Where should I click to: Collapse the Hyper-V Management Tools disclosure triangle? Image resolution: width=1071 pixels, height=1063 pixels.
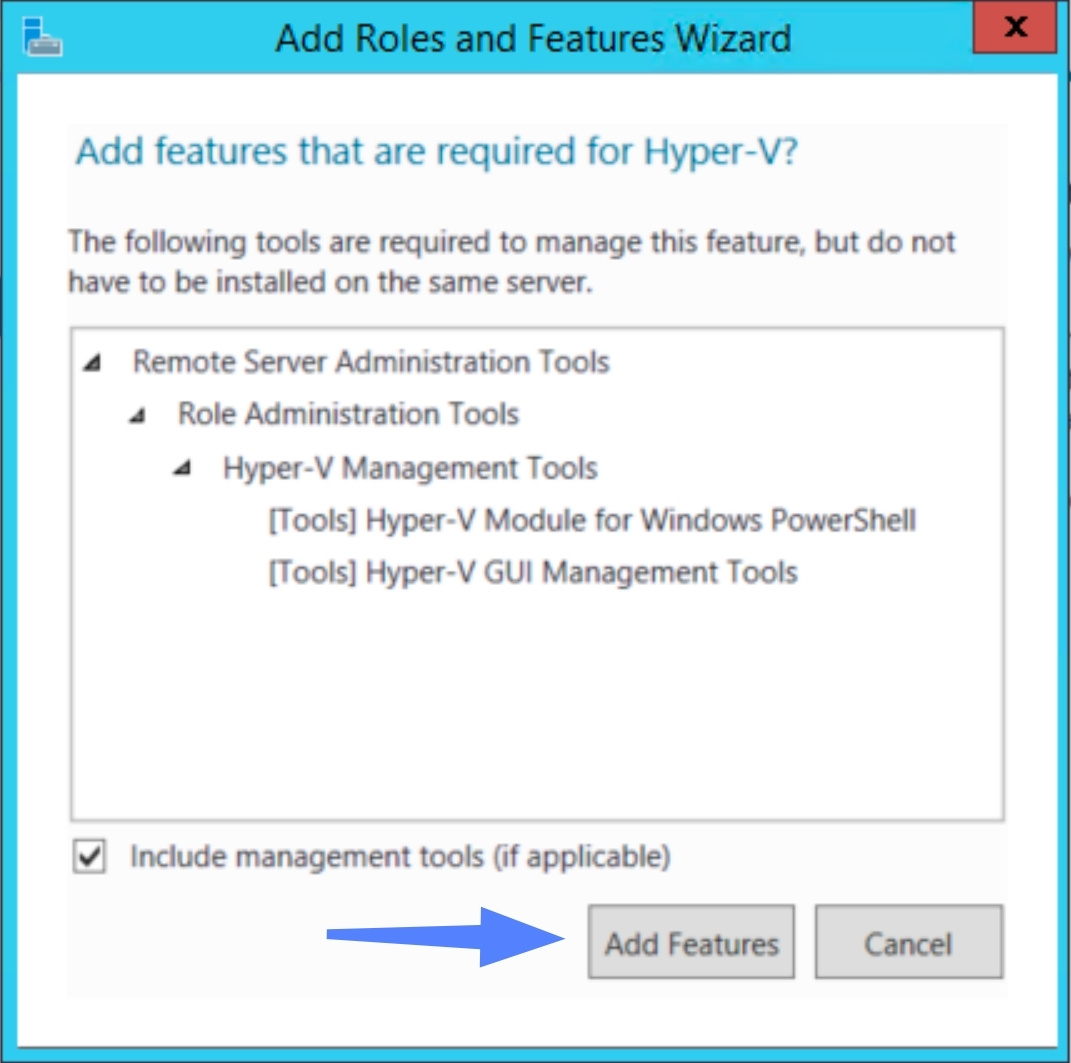pos(182,470)
